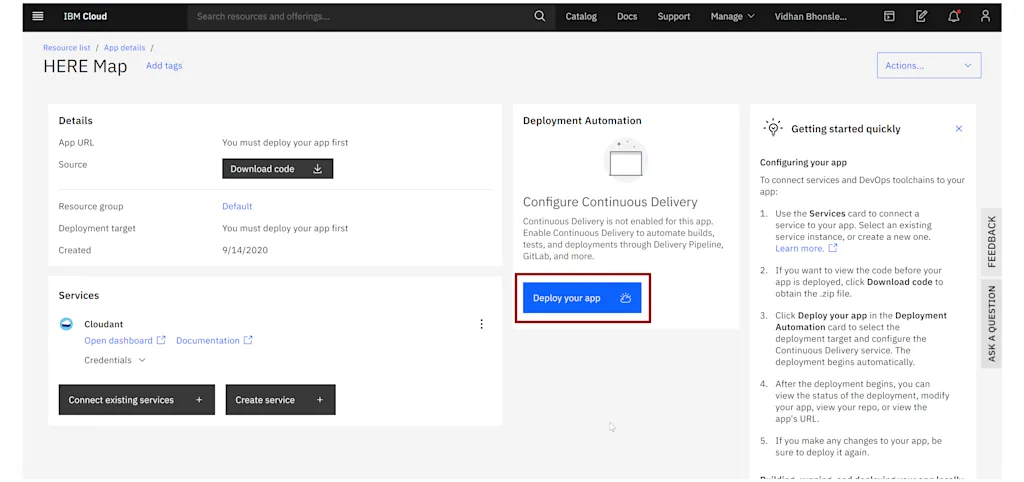Open Cloudant overflow menu (three dots)
Image resolution: width=1024 pixels, height=482 pixels.
coord(481,324)
